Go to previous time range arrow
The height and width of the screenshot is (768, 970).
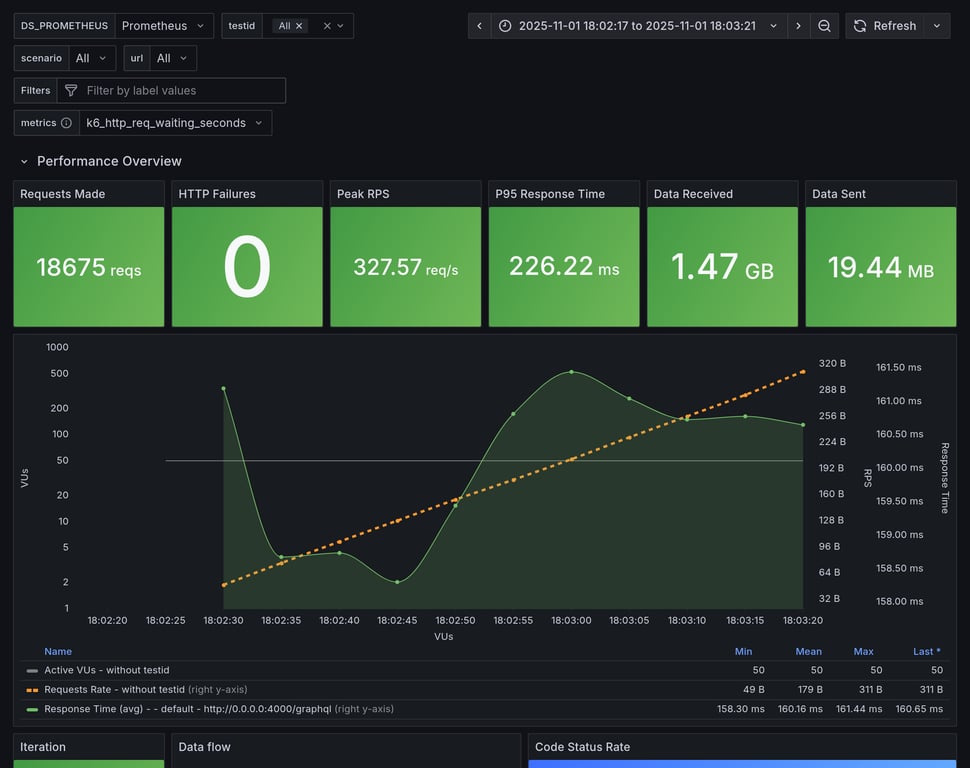point(479,26)
